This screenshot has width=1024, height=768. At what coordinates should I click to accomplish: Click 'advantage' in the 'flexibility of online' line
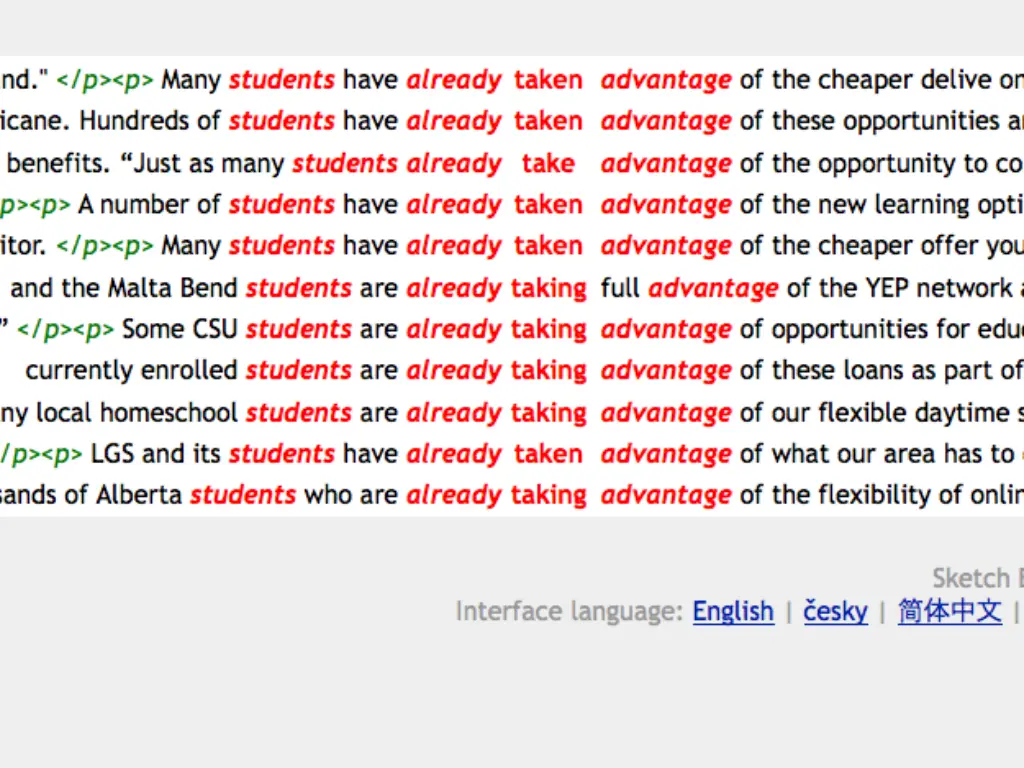click(666, 495)
